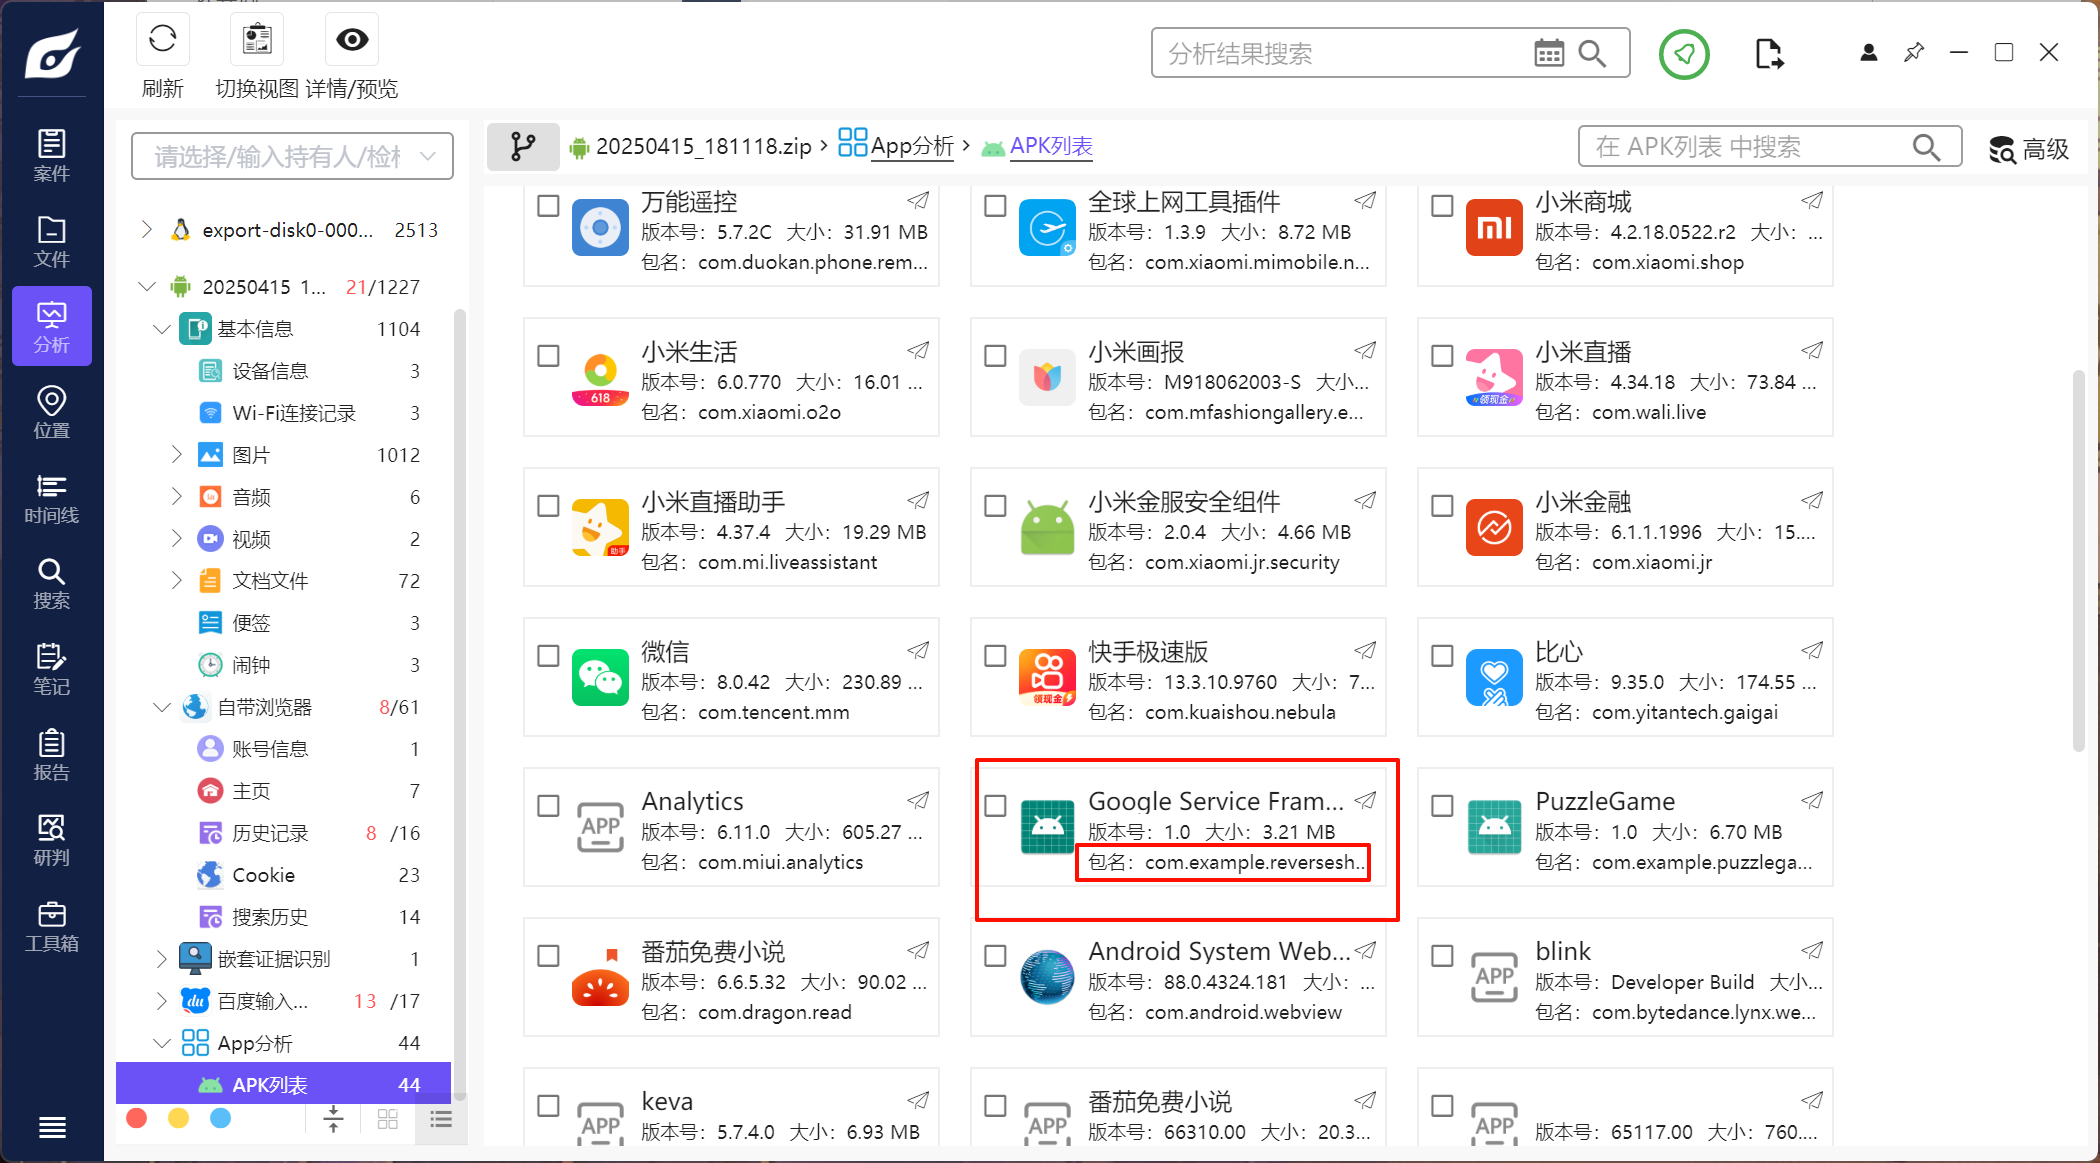This screenshot has width=2100, height=1163.
Task: Open the 报告 sidebar section
Action: point(52,755)
